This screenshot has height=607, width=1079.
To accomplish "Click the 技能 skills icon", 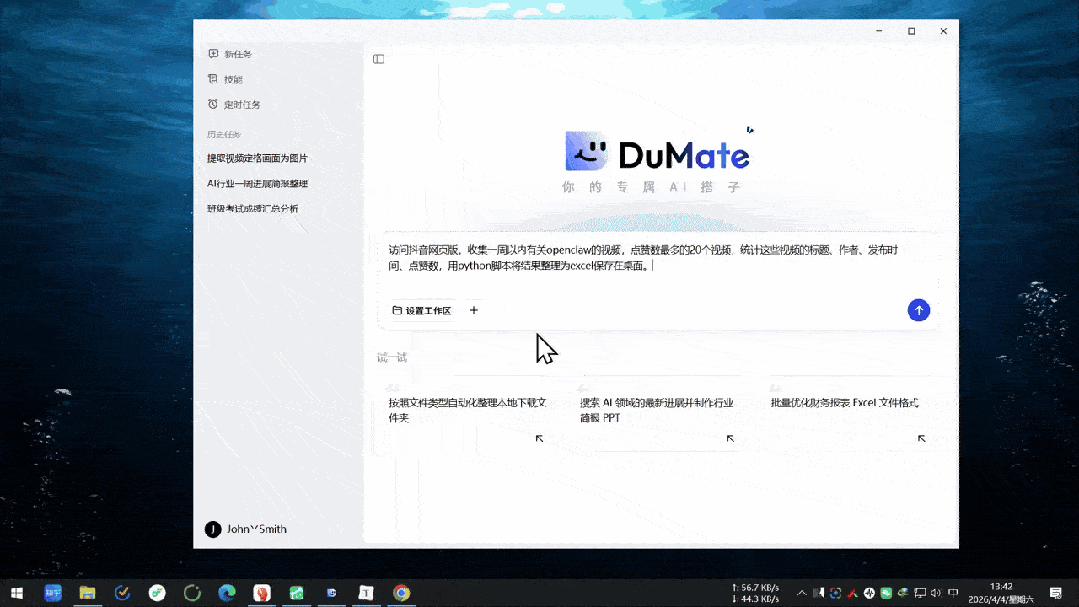I will pos(213,79).
